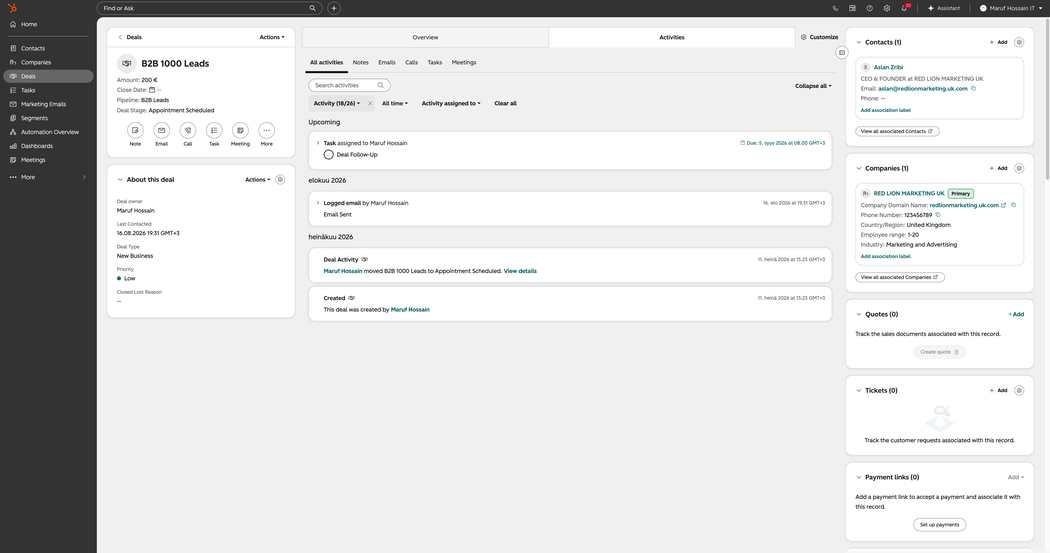
Task: Open the Activity assigned to dropdown
Action: [451, 104]
